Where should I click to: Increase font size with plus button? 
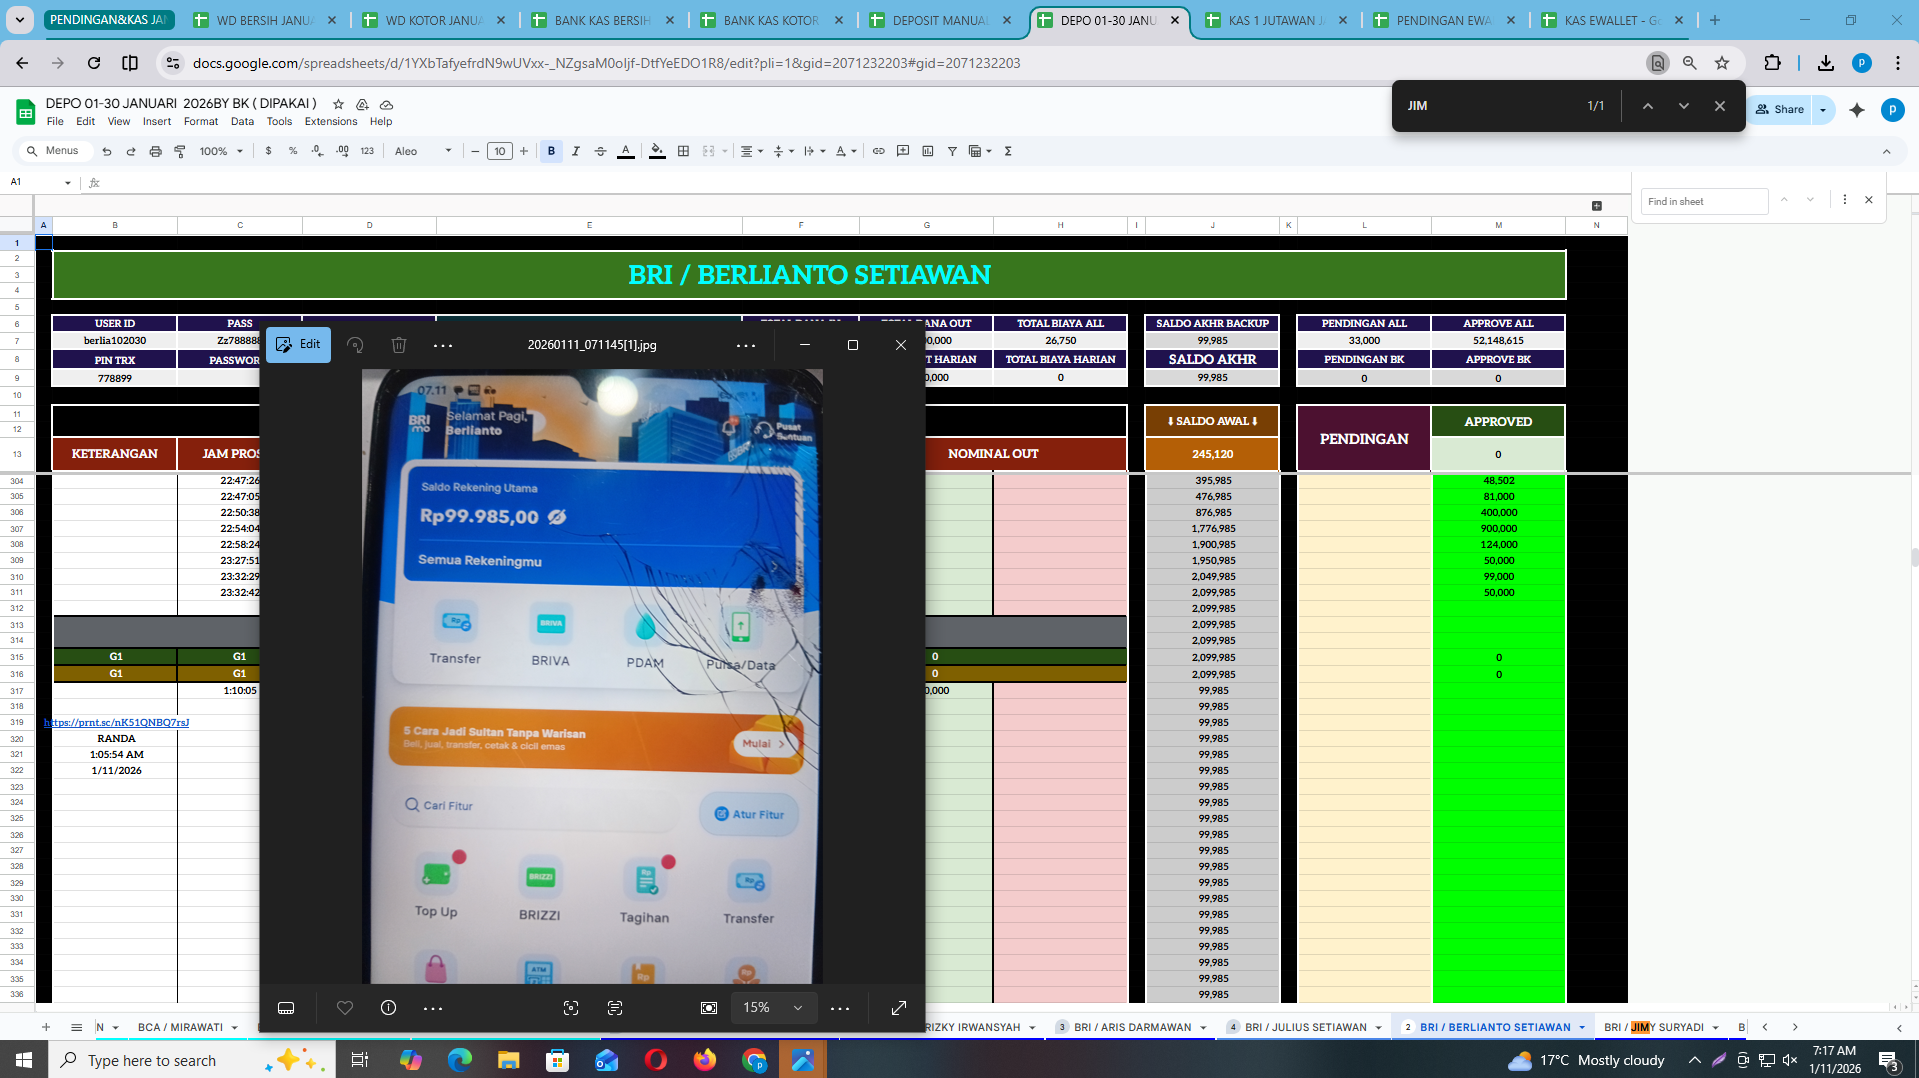524,151
